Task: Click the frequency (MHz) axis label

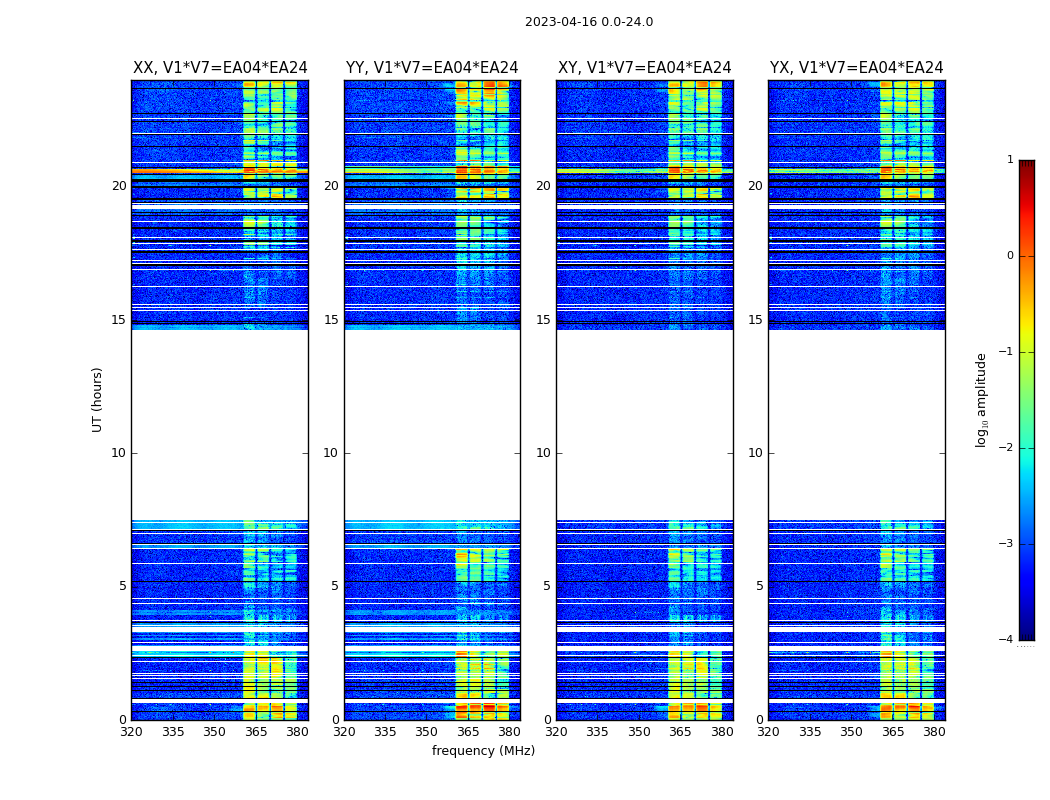Action: pos(483,750)
